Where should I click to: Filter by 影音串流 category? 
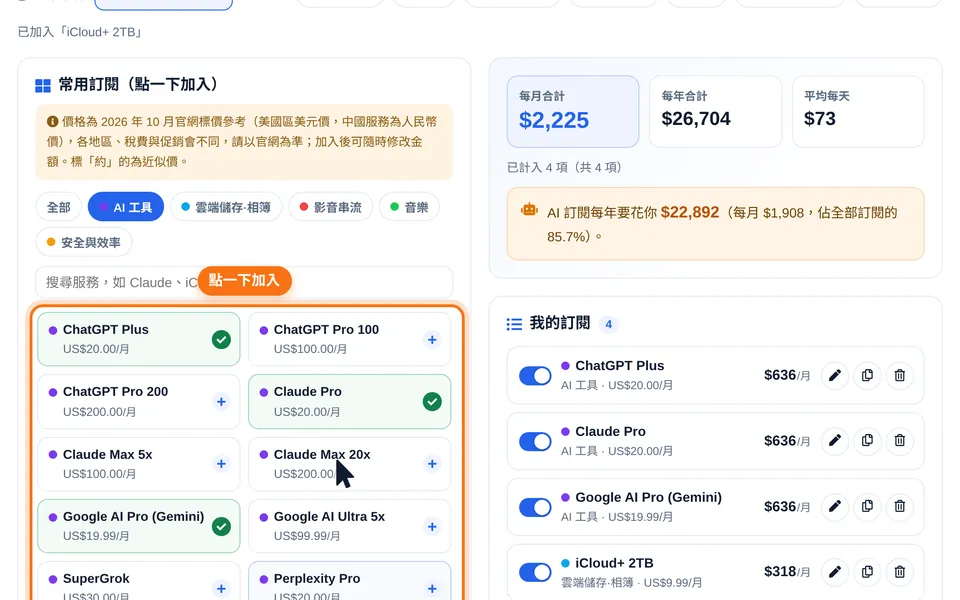pos(331,207)
